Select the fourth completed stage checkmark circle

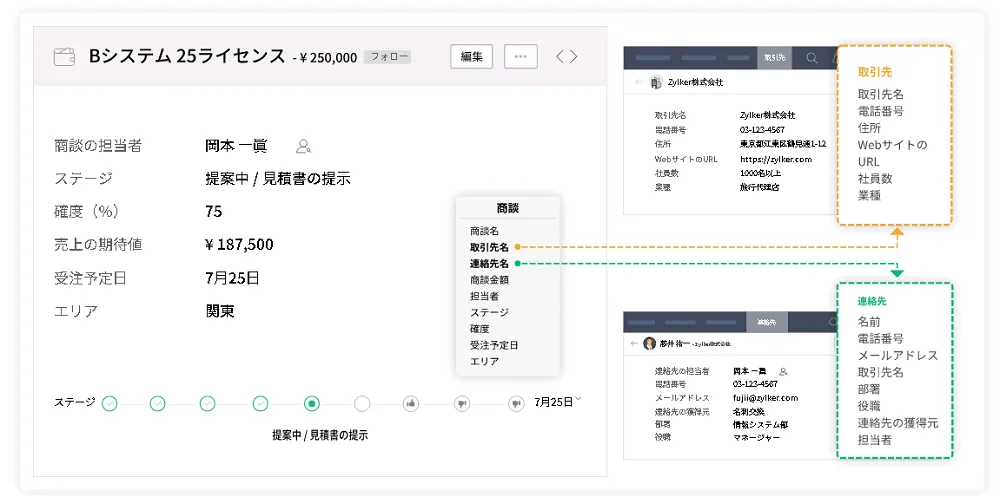coord(260,403)
